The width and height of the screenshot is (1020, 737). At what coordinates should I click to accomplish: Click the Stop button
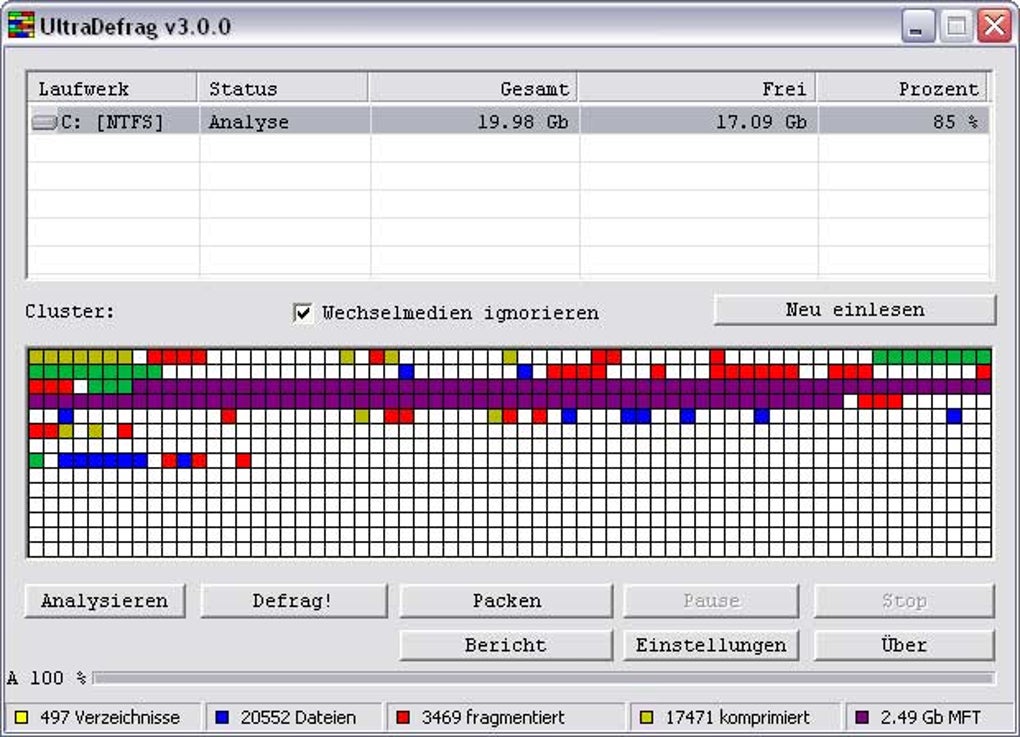click(903, 600)
